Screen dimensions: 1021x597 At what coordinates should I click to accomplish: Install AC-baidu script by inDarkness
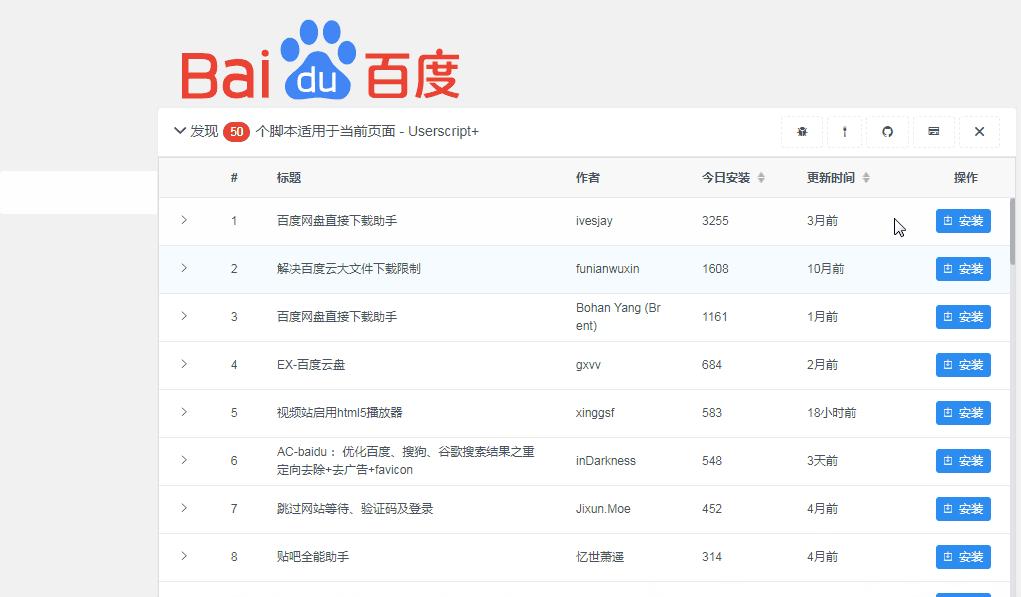[963, 461]
